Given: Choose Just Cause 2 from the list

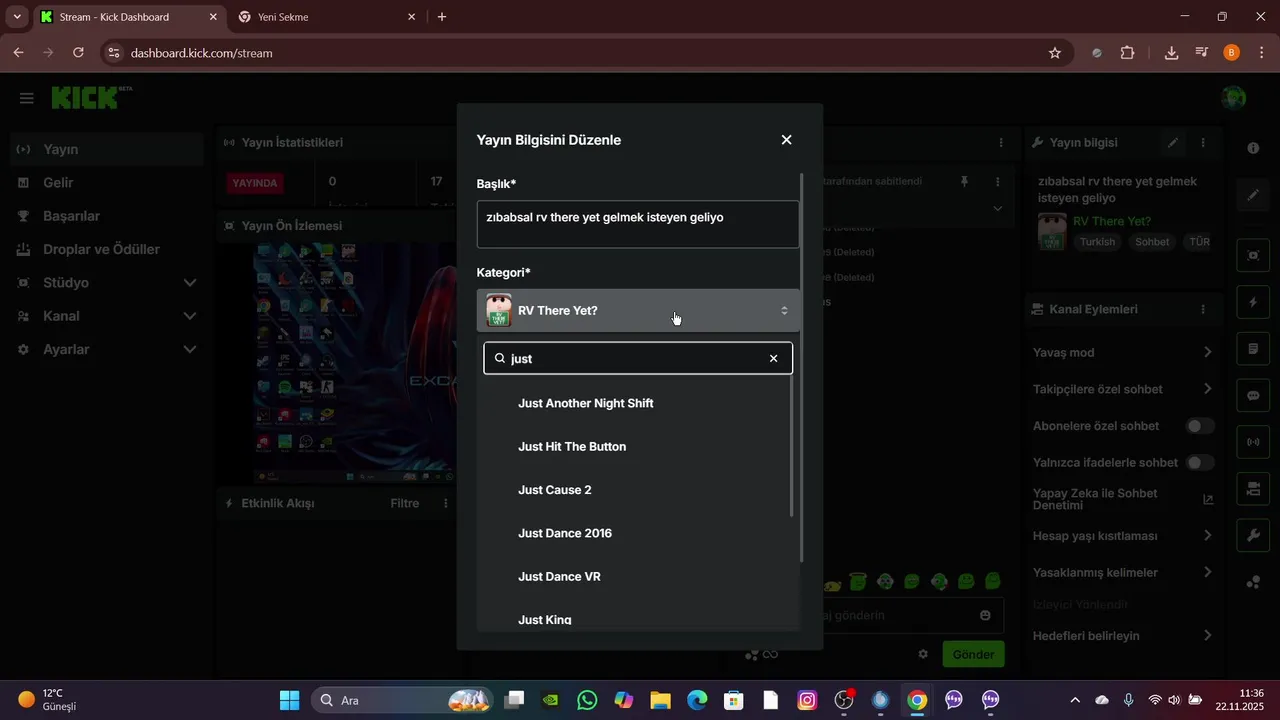Looking at the screenshot, I should [555, 490].
